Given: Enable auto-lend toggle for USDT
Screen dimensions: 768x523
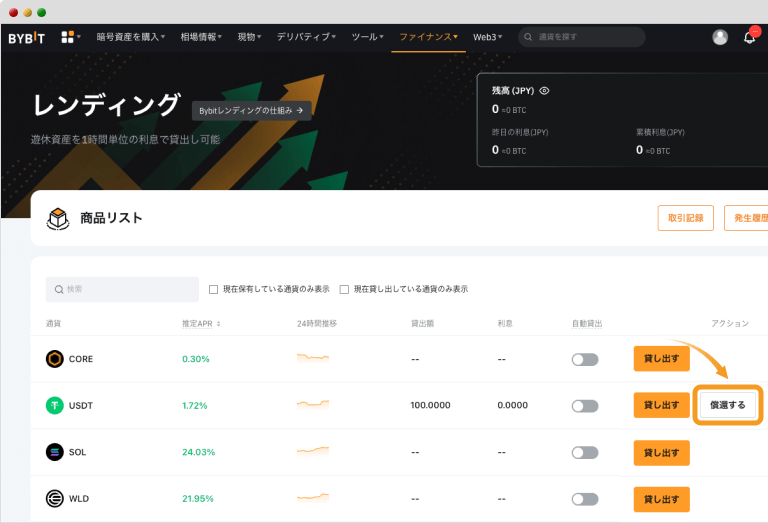Looking at the screenshot, I should click(x=585, y=406).
